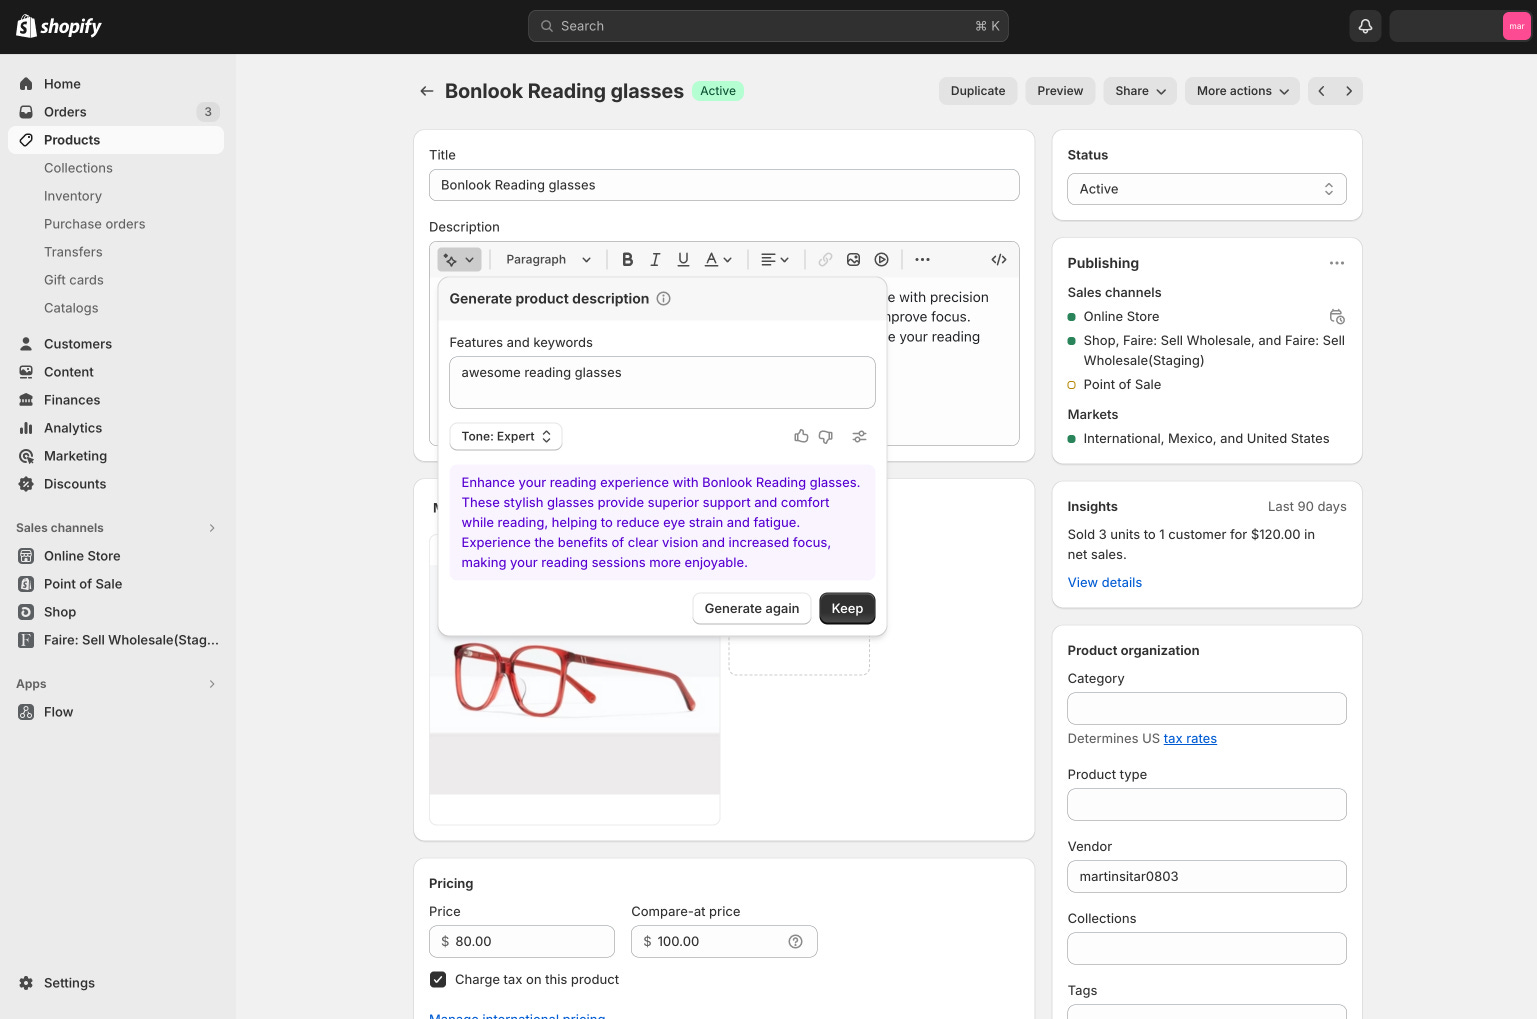This screenshot has height=1019, width=1537.
Task: Insert image into description
Action: tap(853, 260)
